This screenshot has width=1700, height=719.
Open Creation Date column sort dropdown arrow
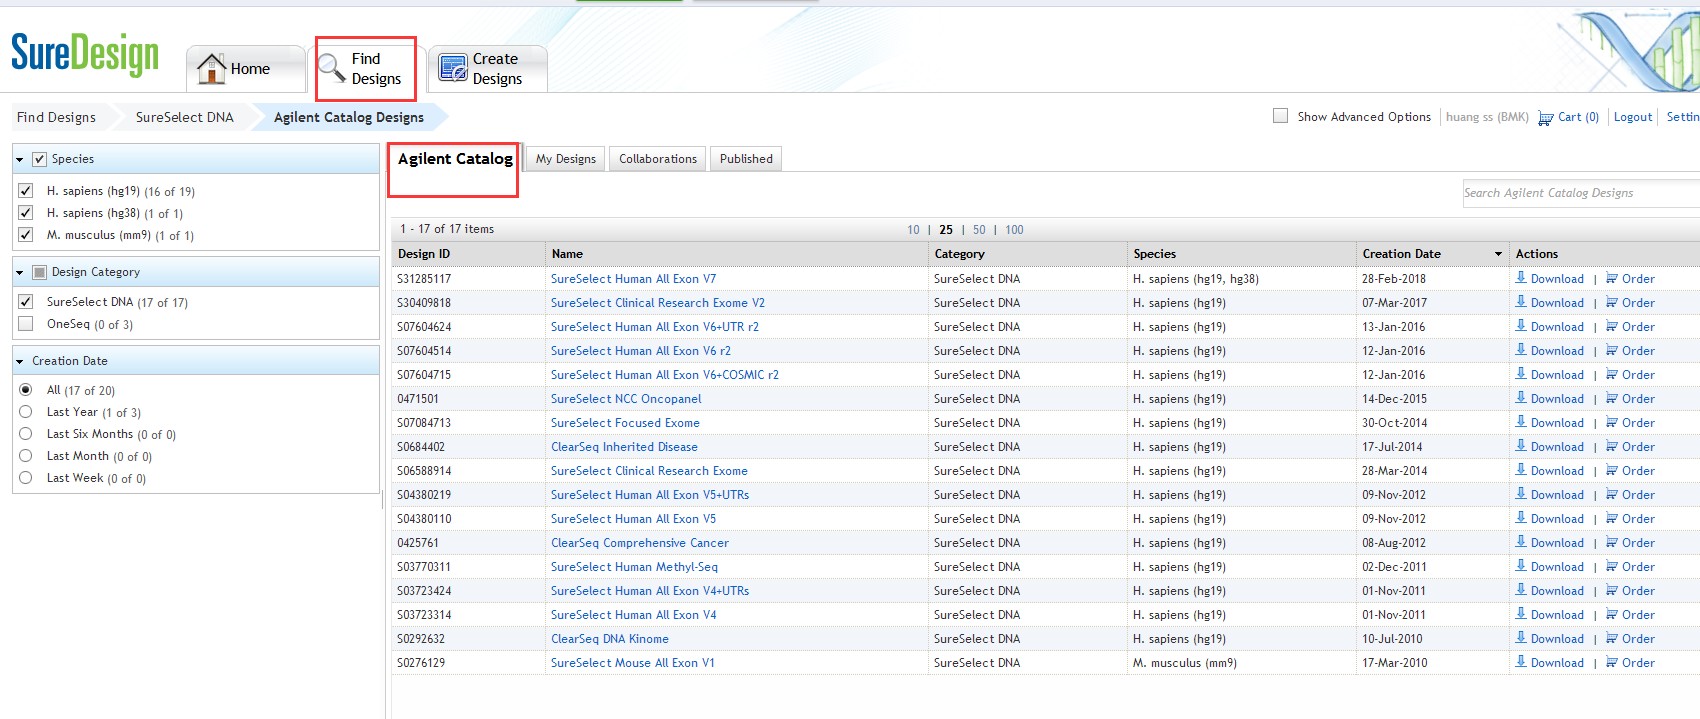1498,254
